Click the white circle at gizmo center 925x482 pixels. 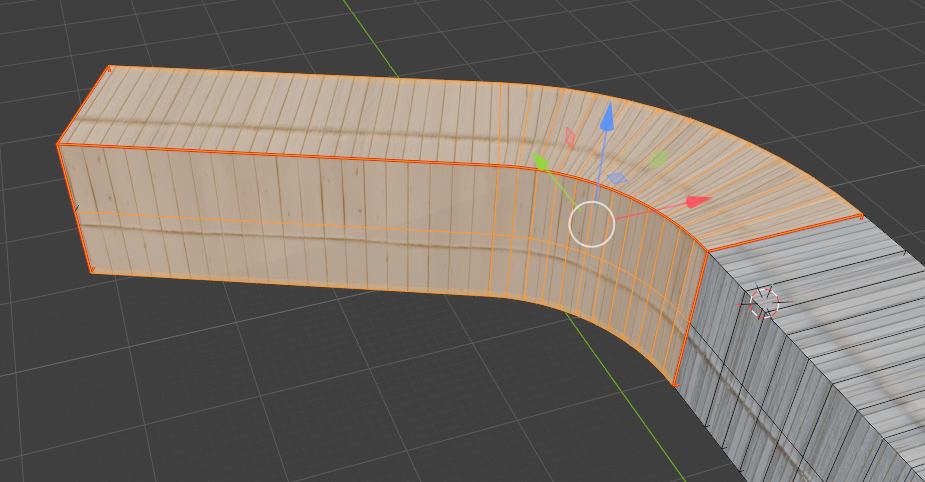tap(591, 224)
